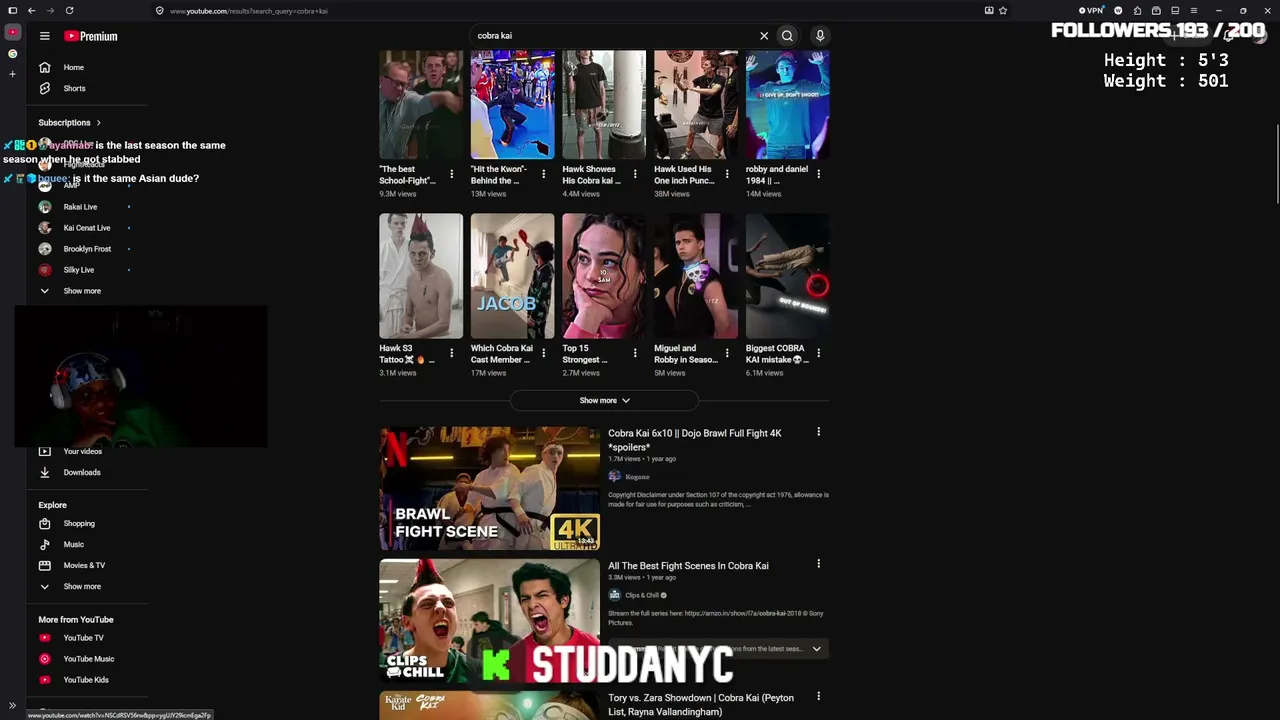Play the 'Which Cobra Kai Cast Member' short thumbnail
Image resolution: width=1280 pixels, height=720 pixels.
tap(512, 276)
